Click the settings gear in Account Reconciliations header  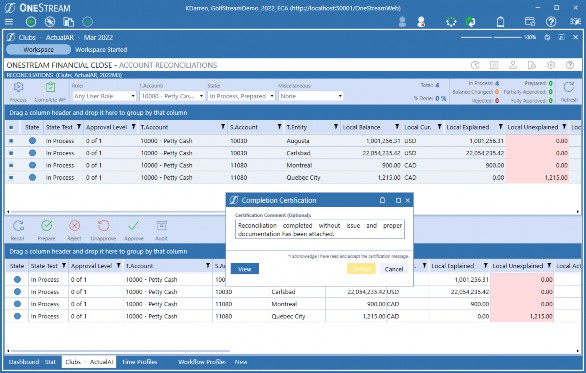[551, 65]
